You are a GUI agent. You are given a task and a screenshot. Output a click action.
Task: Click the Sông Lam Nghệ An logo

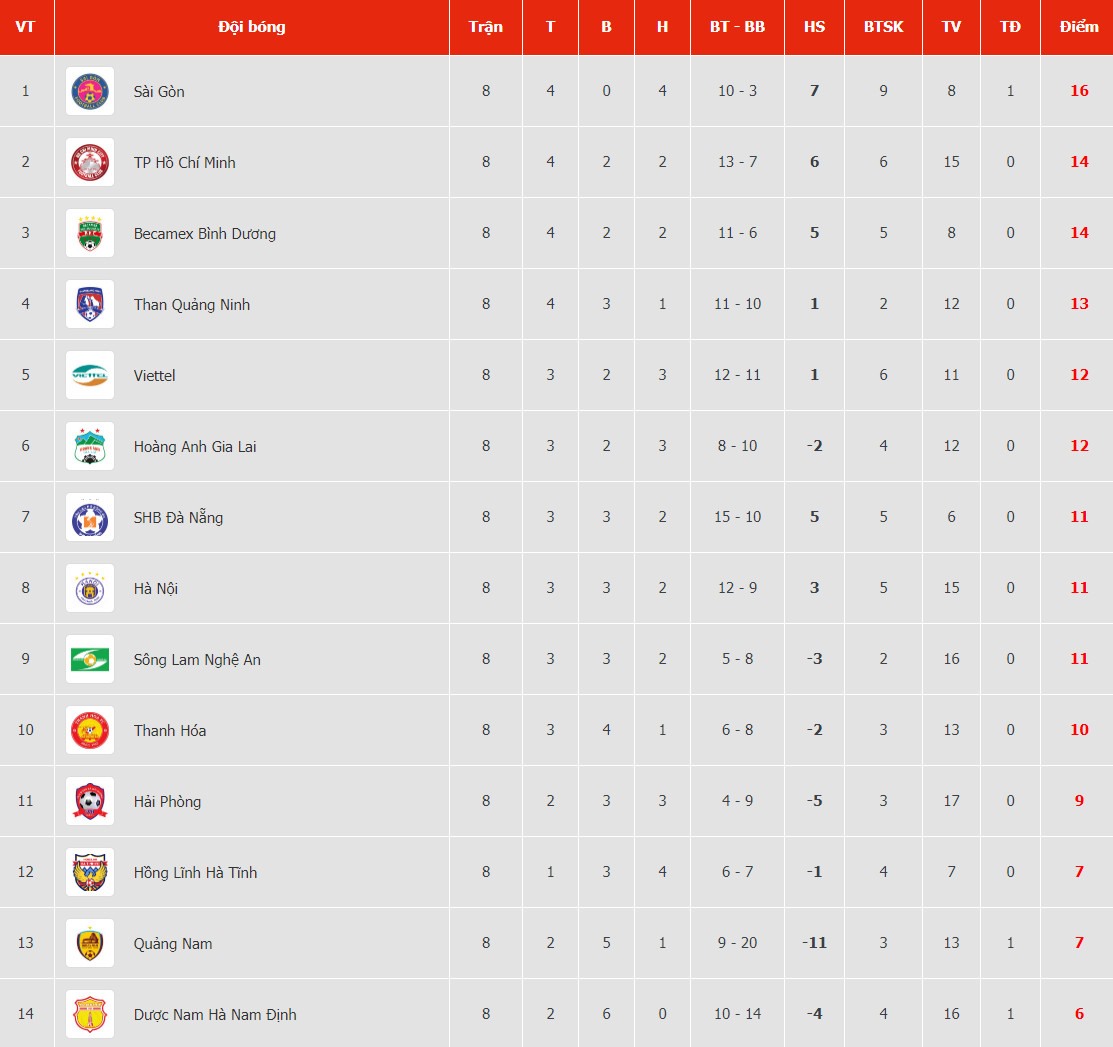pyautogui.click(x=90, y=659)
